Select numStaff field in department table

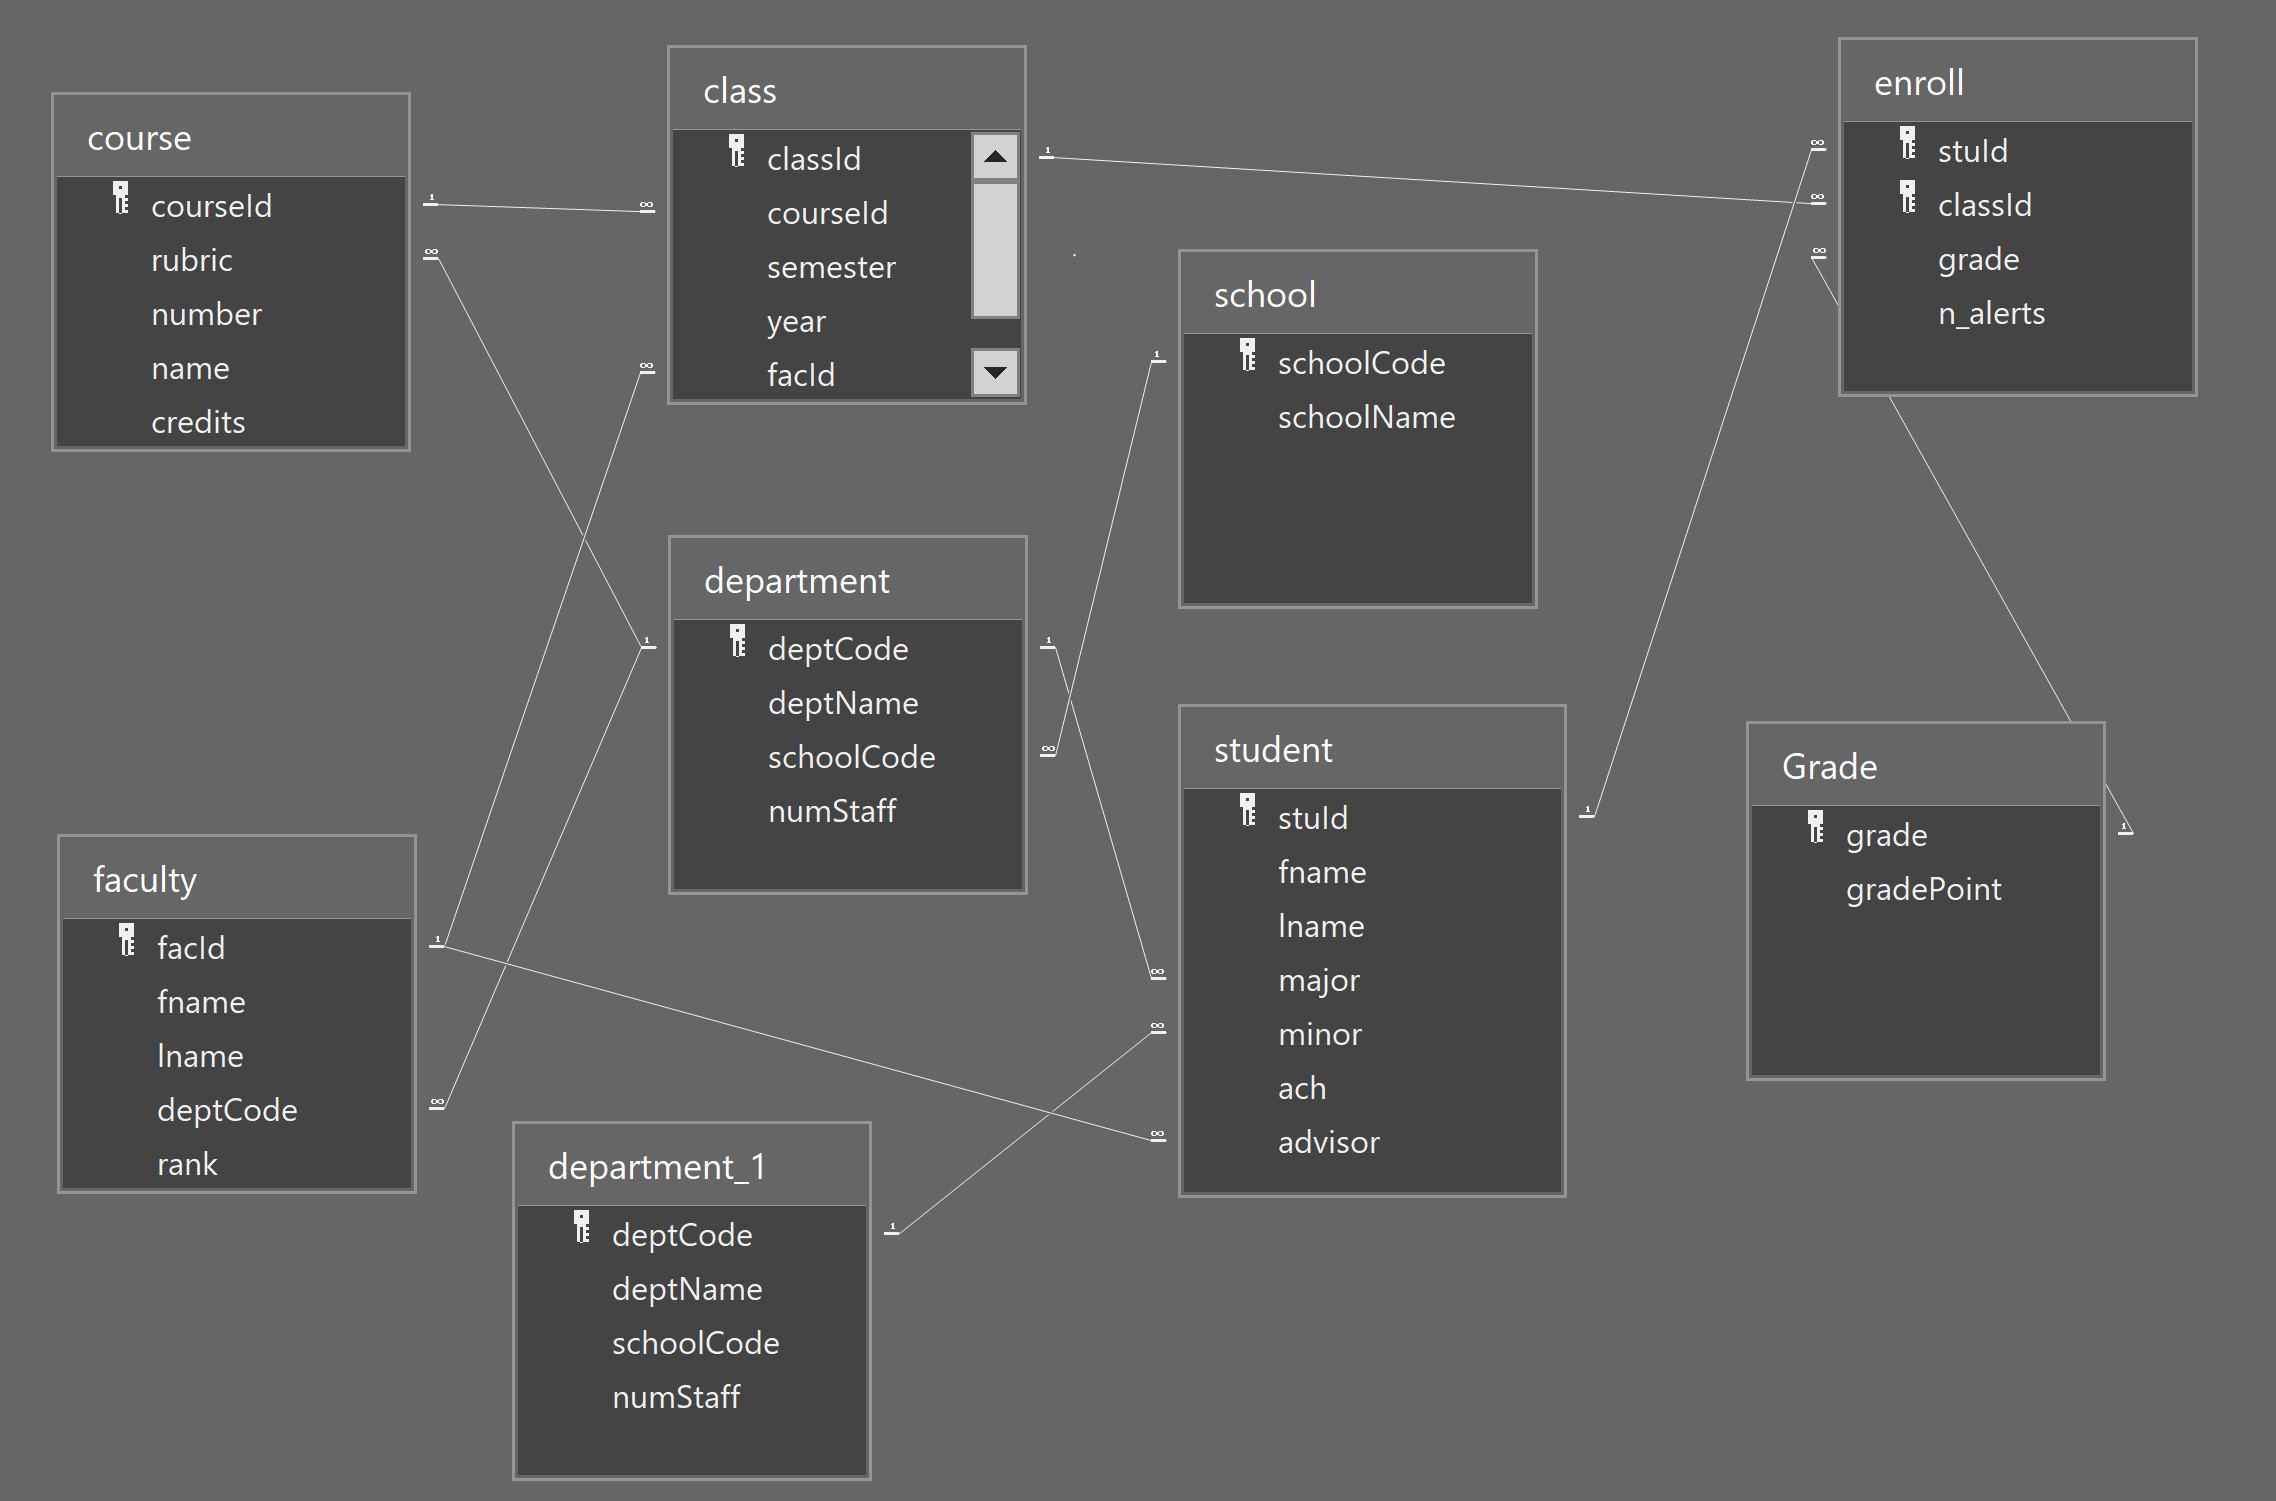tap(831, 811)
